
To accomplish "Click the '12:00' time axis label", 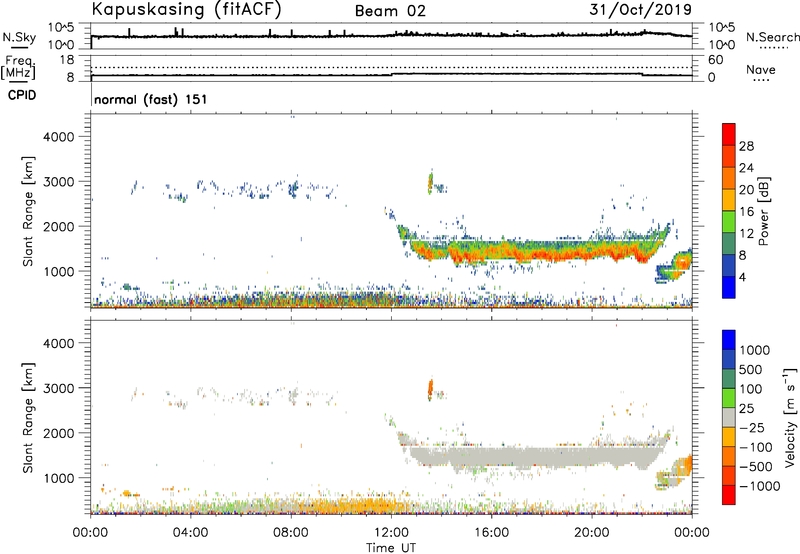I will pyautogui.click(x=391, y=533).
